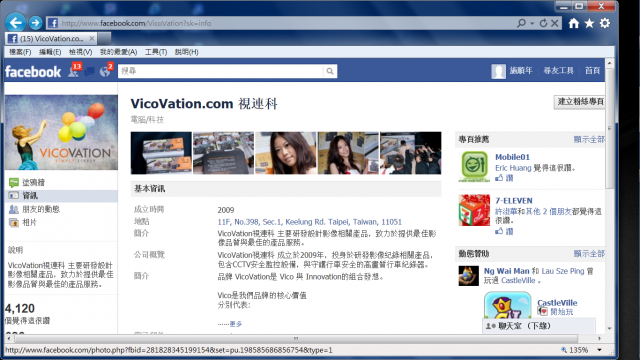Open the 檢視(V) menu

click(x=80, y=52)
